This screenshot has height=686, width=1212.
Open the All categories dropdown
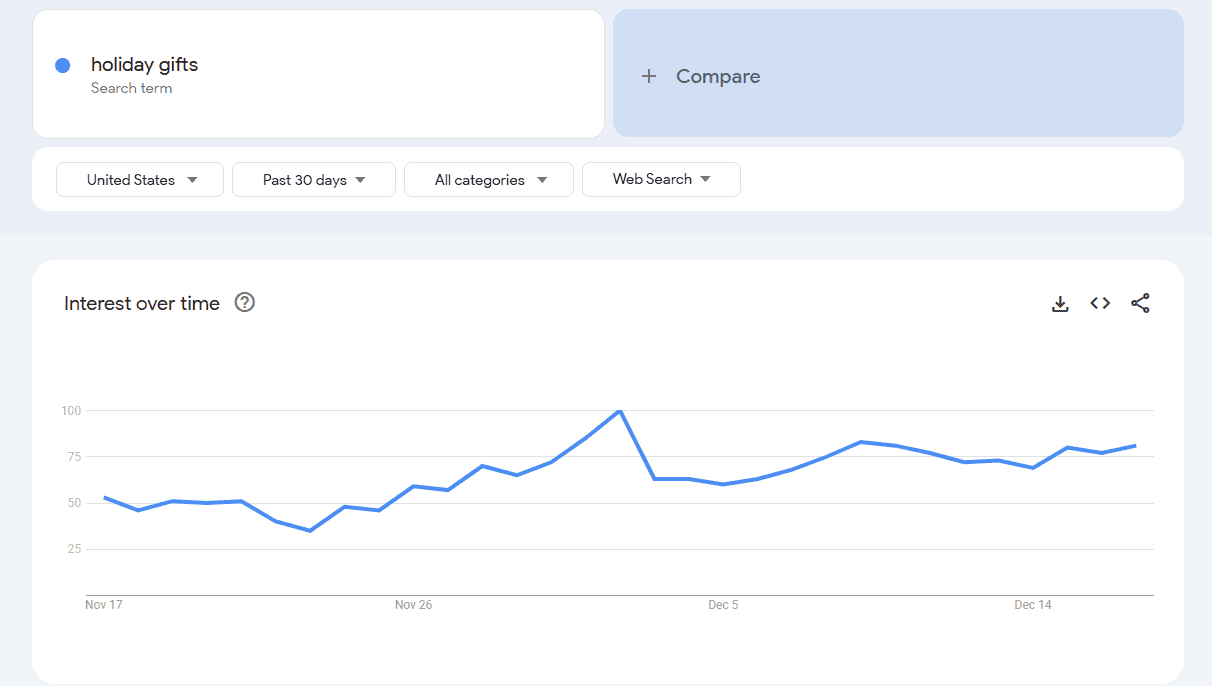point(488,179)
